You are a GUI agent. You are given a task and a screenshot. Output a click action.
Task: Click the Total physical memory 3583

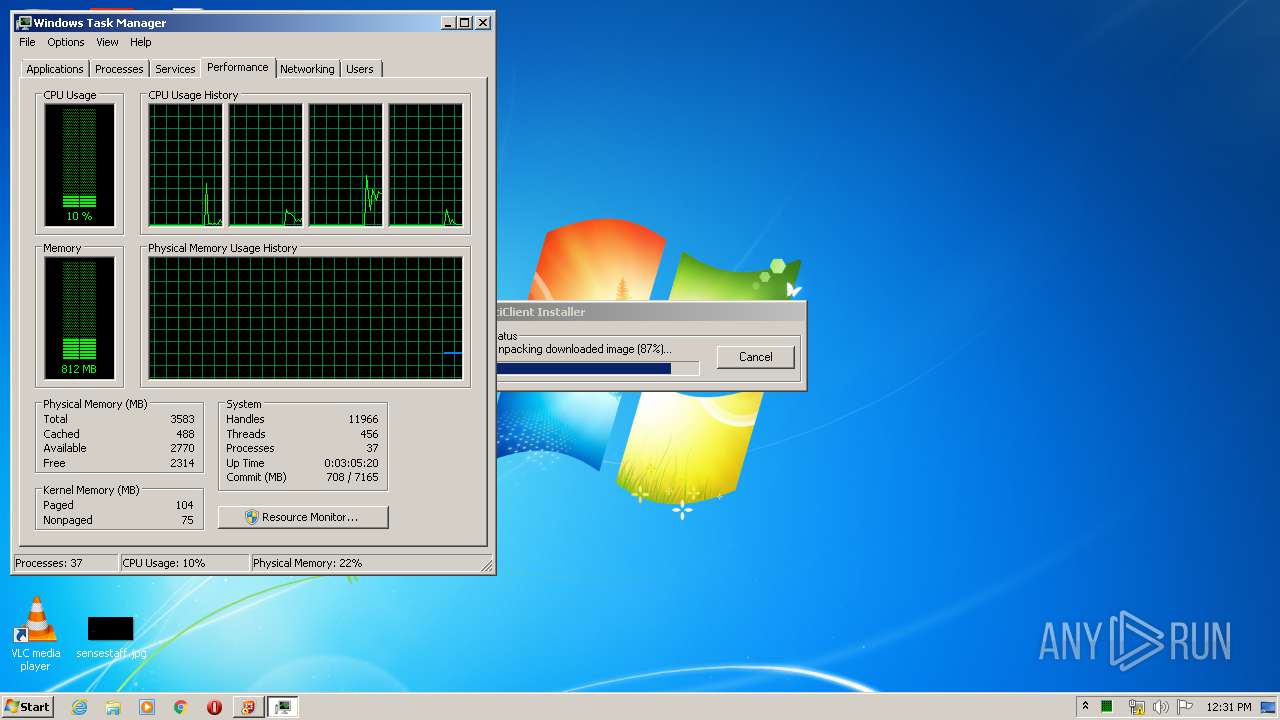tap(182, 419)
